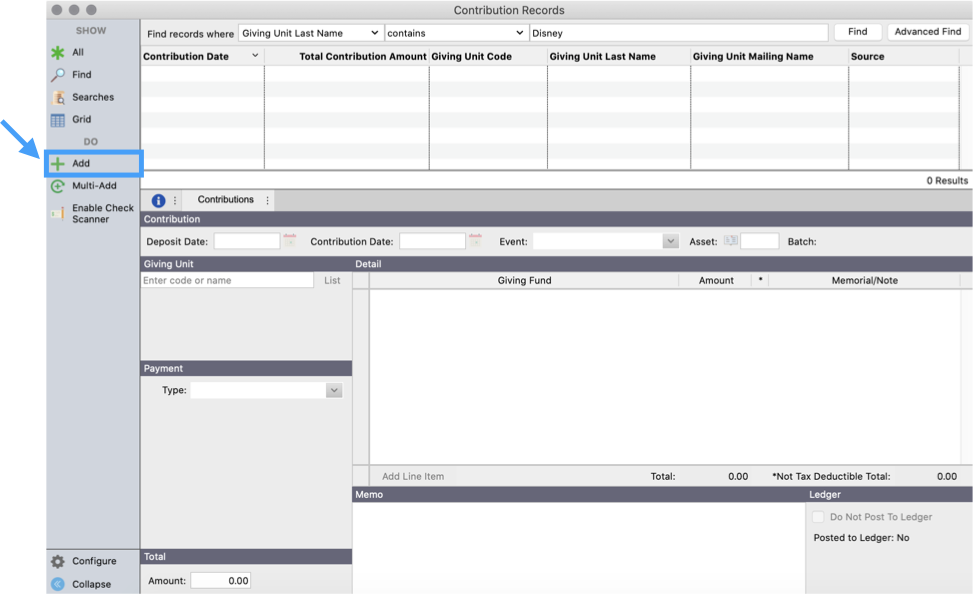The height and width of the screenshot is (594, 973).
Task: Open Advanced Find
Action: tap(926, 32)
